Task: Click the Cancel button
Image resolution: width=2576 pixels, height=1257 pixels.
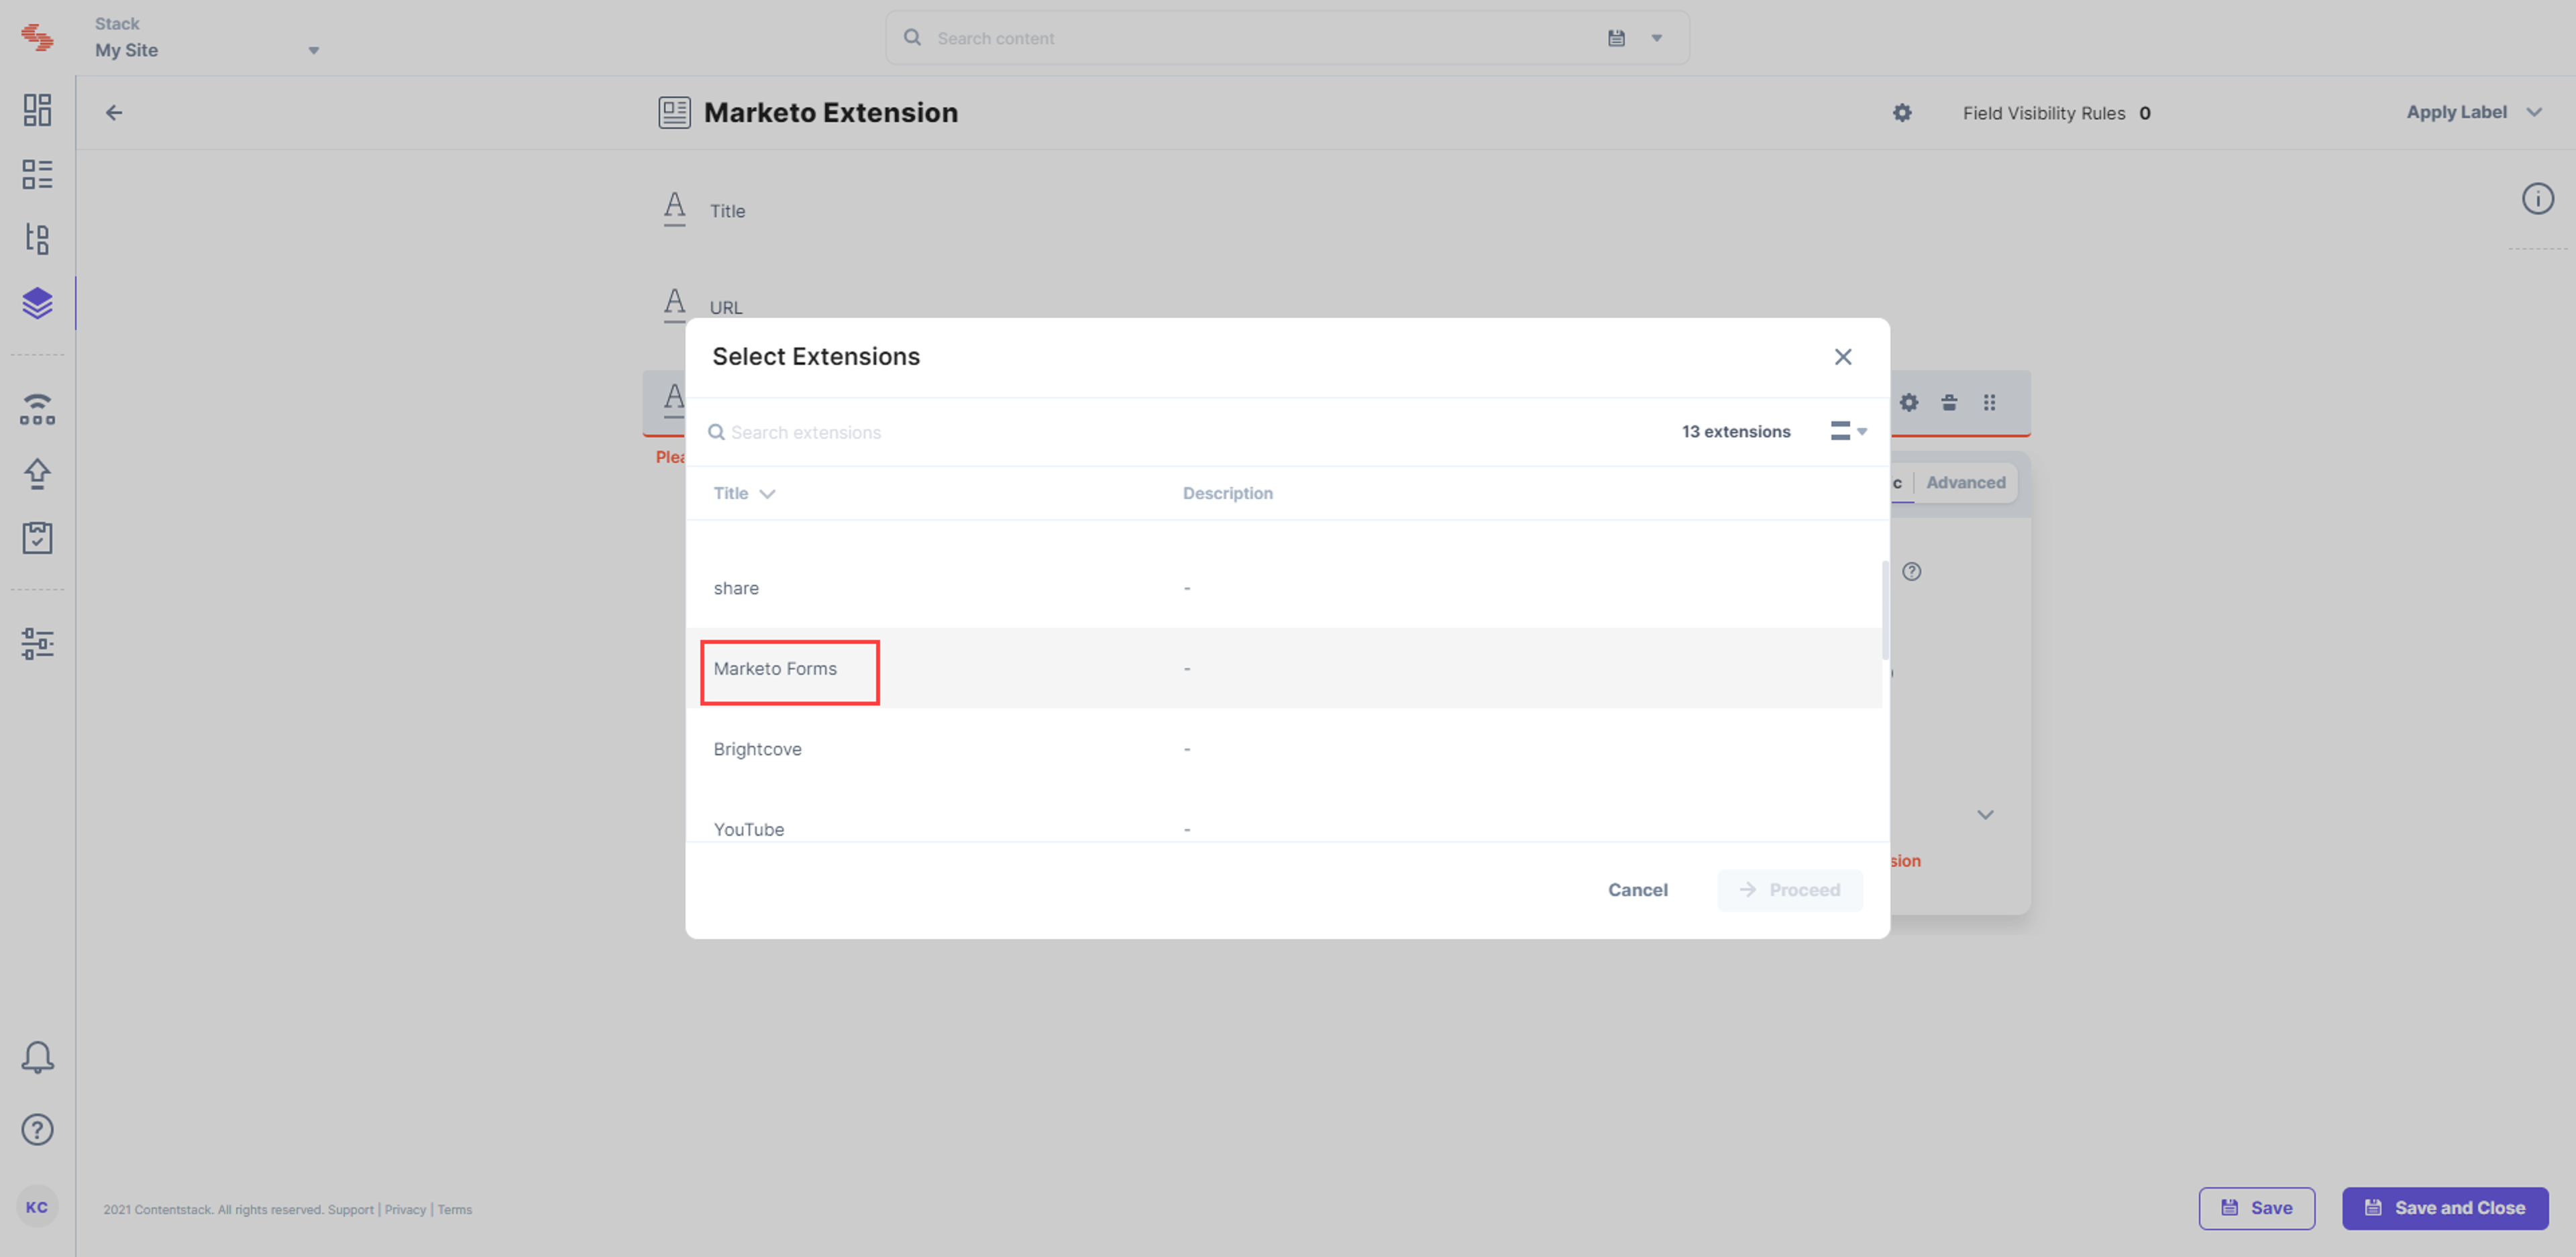Action: pos(1637,890)
